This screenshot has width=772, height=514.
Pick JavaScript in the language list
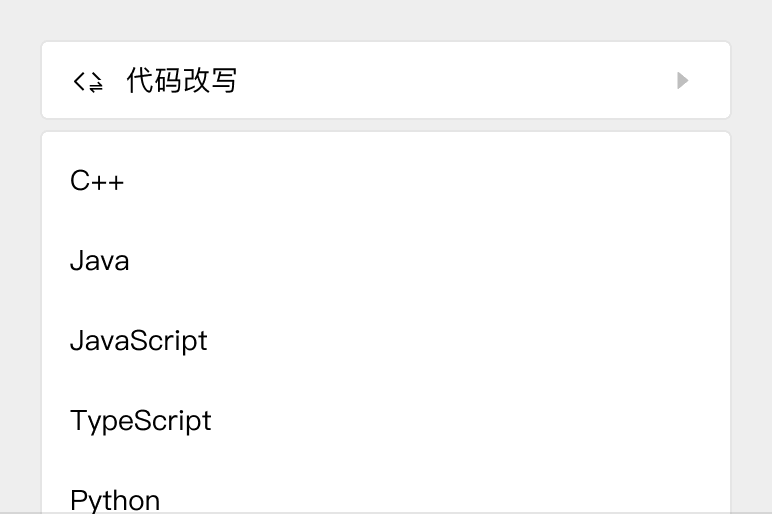pos(139,341)
